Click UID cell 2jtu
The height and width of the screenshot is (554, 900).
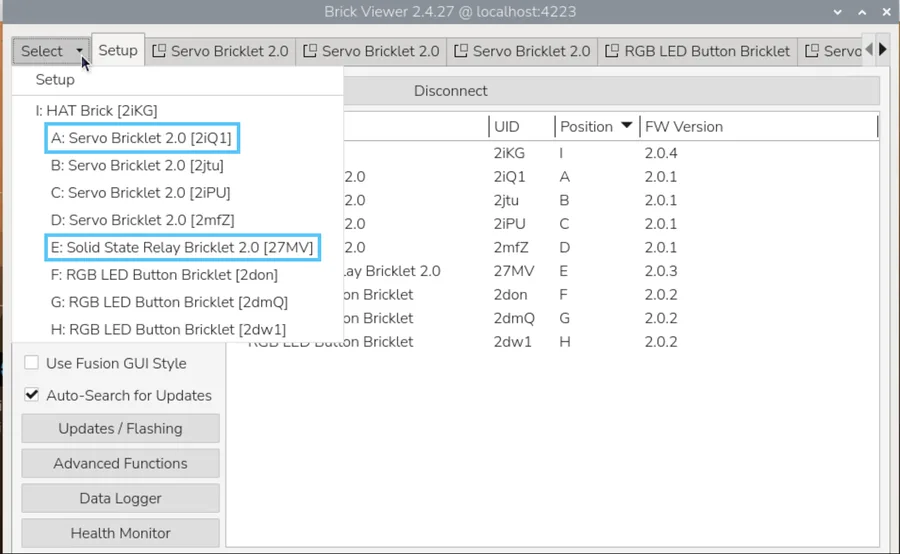(x=506, y=200)
